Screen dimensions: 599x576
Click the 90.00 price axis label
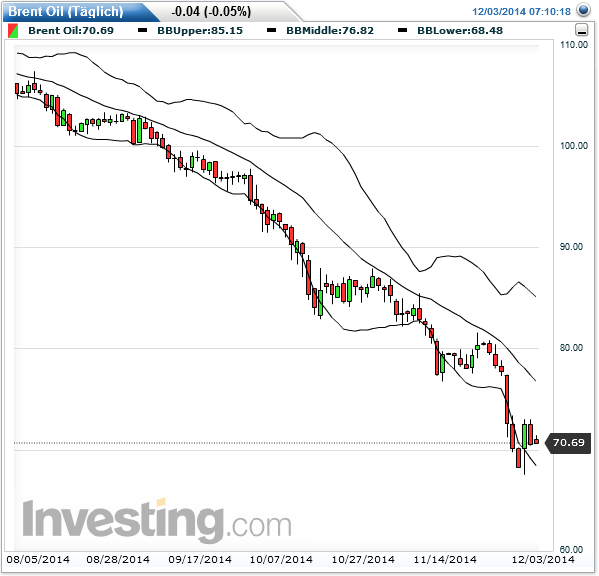[571, 247]
